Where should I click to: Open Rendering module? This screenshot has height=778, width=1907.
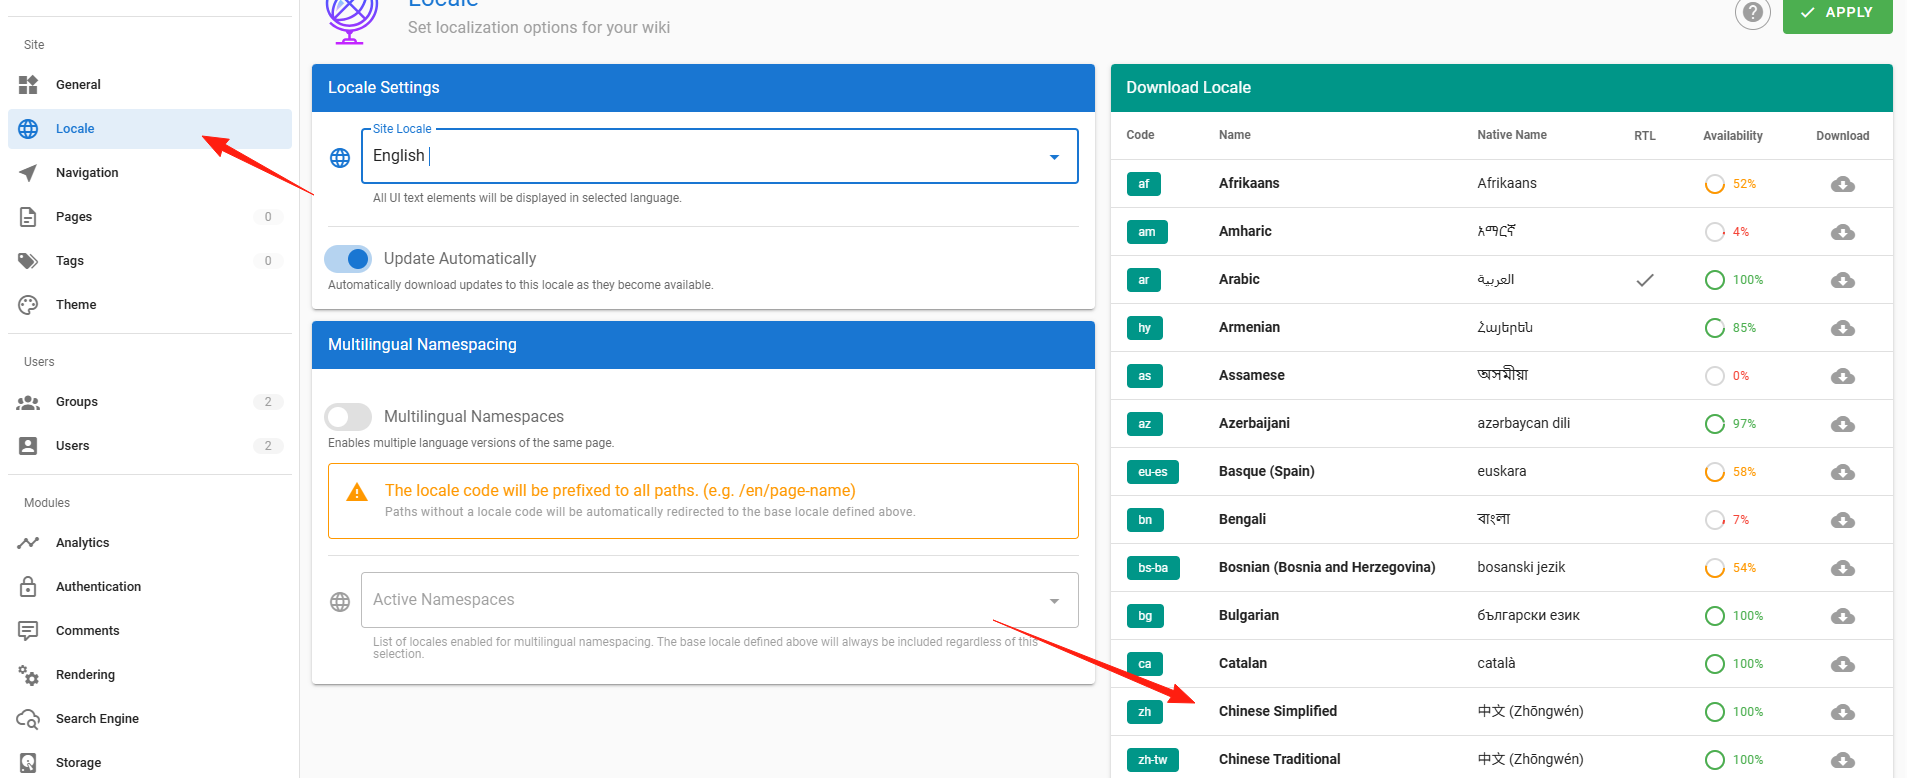tap(150, 675)
